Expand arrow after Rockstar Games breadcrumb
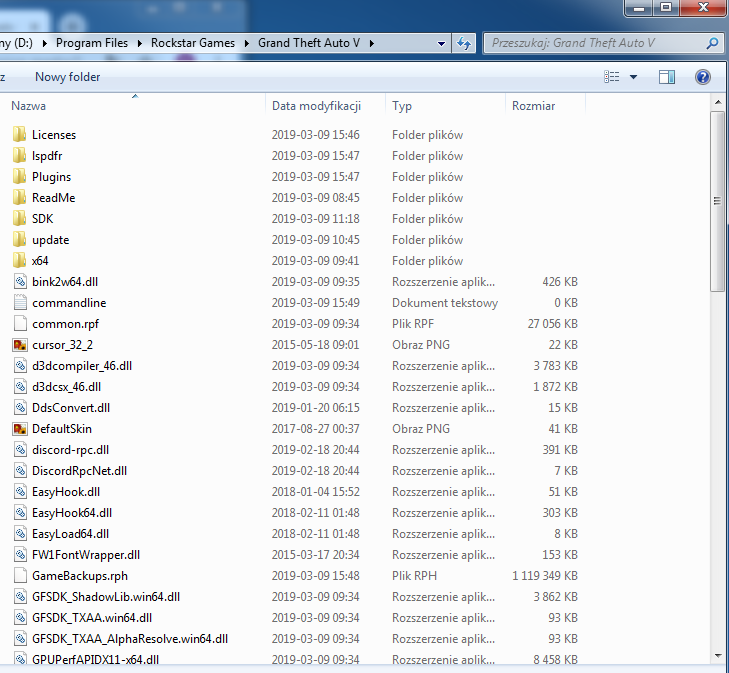 (247, 43)
